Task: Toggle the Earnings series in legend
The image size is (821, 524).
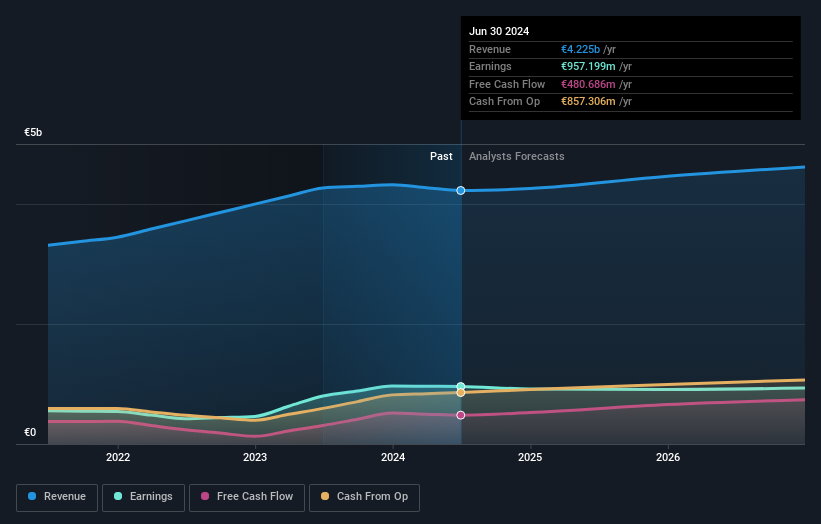Action: point(143,497)
